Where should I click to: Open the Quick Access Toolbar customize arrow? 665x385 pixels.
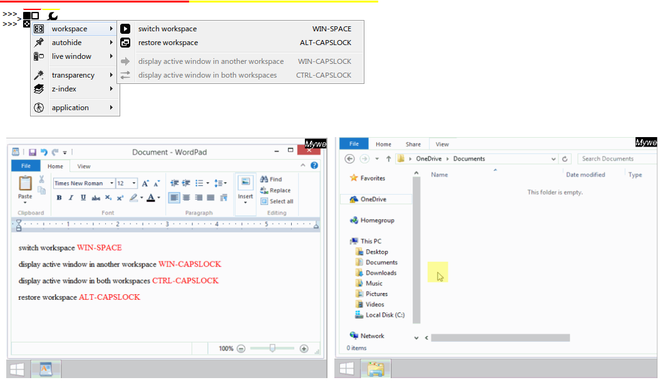(x=65, y=152)
